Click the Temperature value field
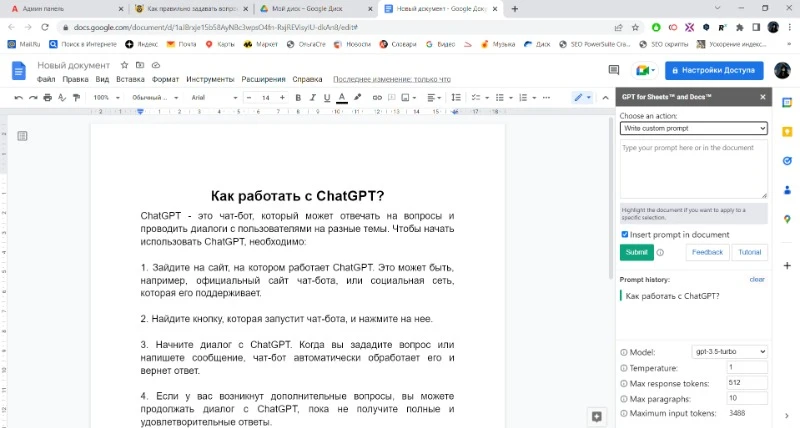The image size is (800, 428). click(x=747, y=367)
